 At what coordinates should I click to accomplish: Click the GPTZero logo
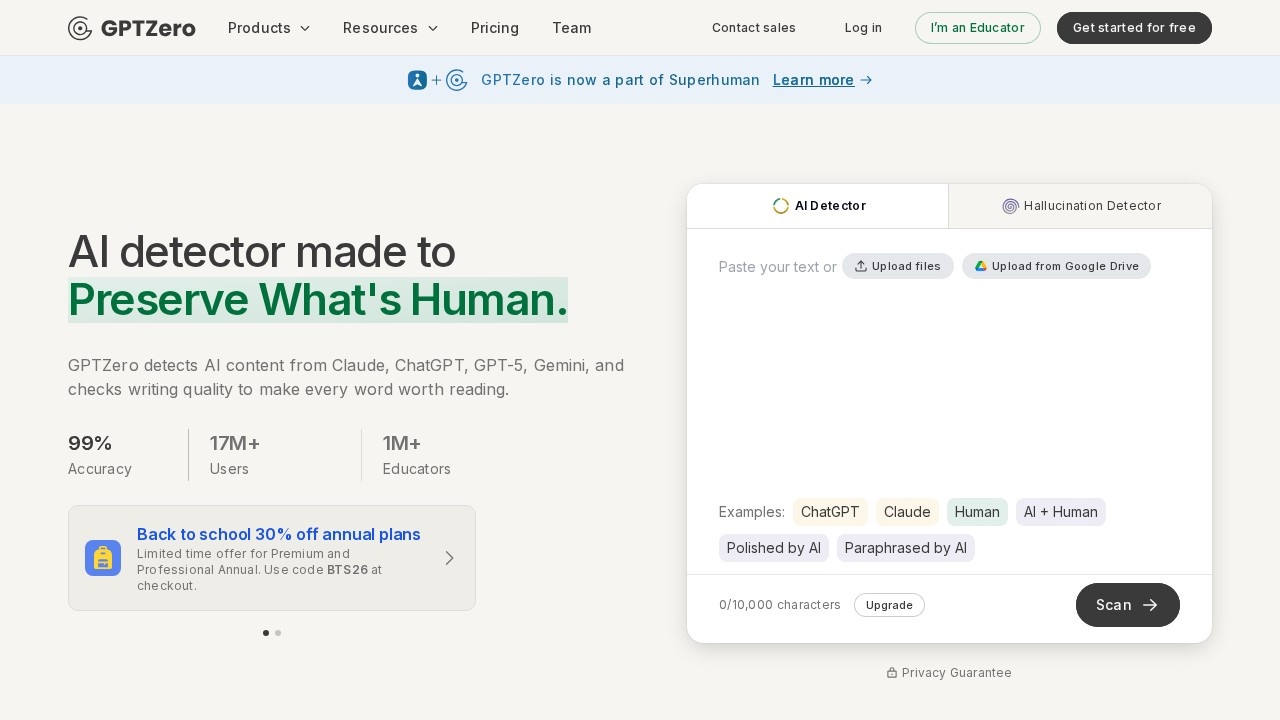coord(131,28)
